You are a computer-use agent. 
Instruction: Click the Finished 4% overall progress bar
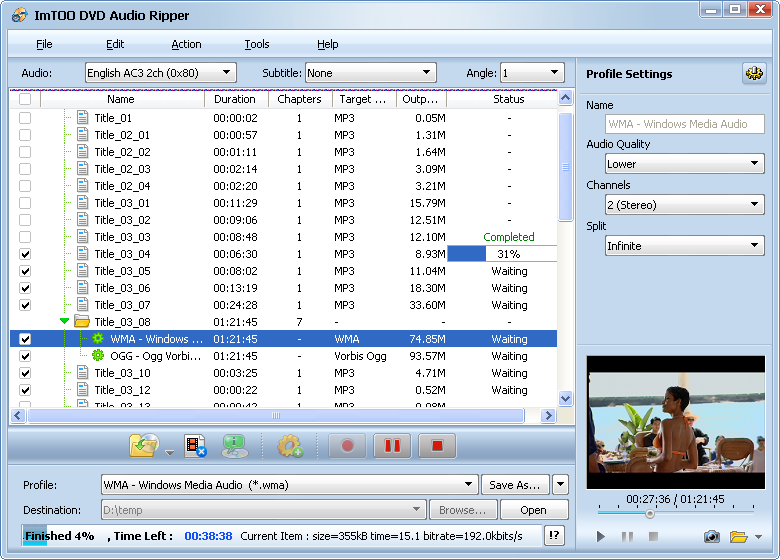click(281, 536)
